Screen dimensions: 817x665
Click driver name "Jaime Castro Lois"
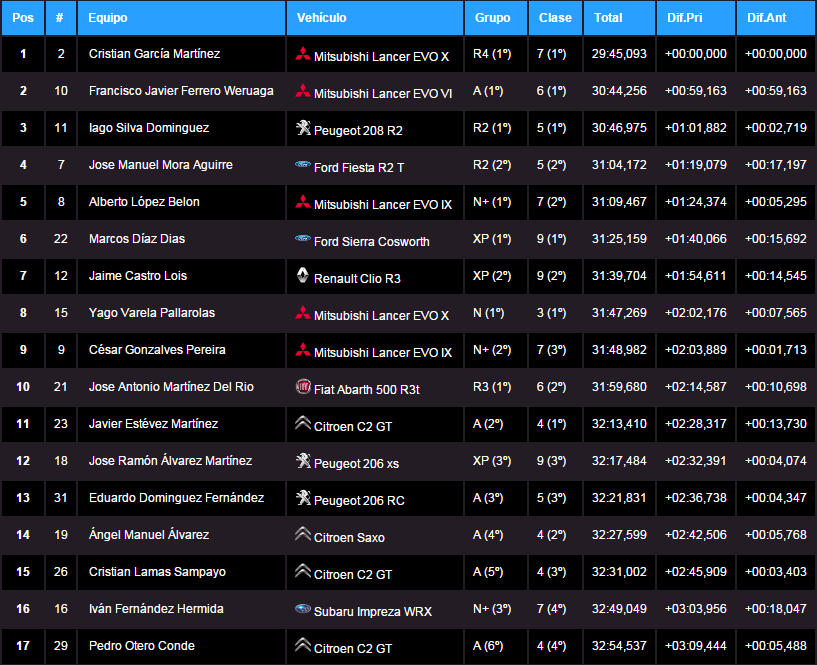[x=138, y=276]
